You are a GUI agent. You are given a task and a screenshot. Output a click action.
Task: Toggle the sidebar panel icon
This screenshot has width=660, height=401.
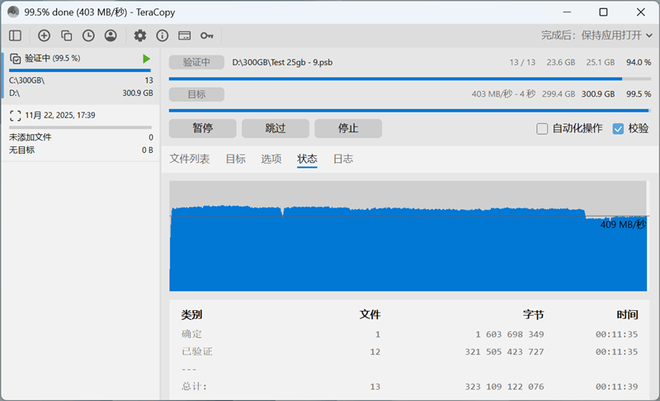15,35
